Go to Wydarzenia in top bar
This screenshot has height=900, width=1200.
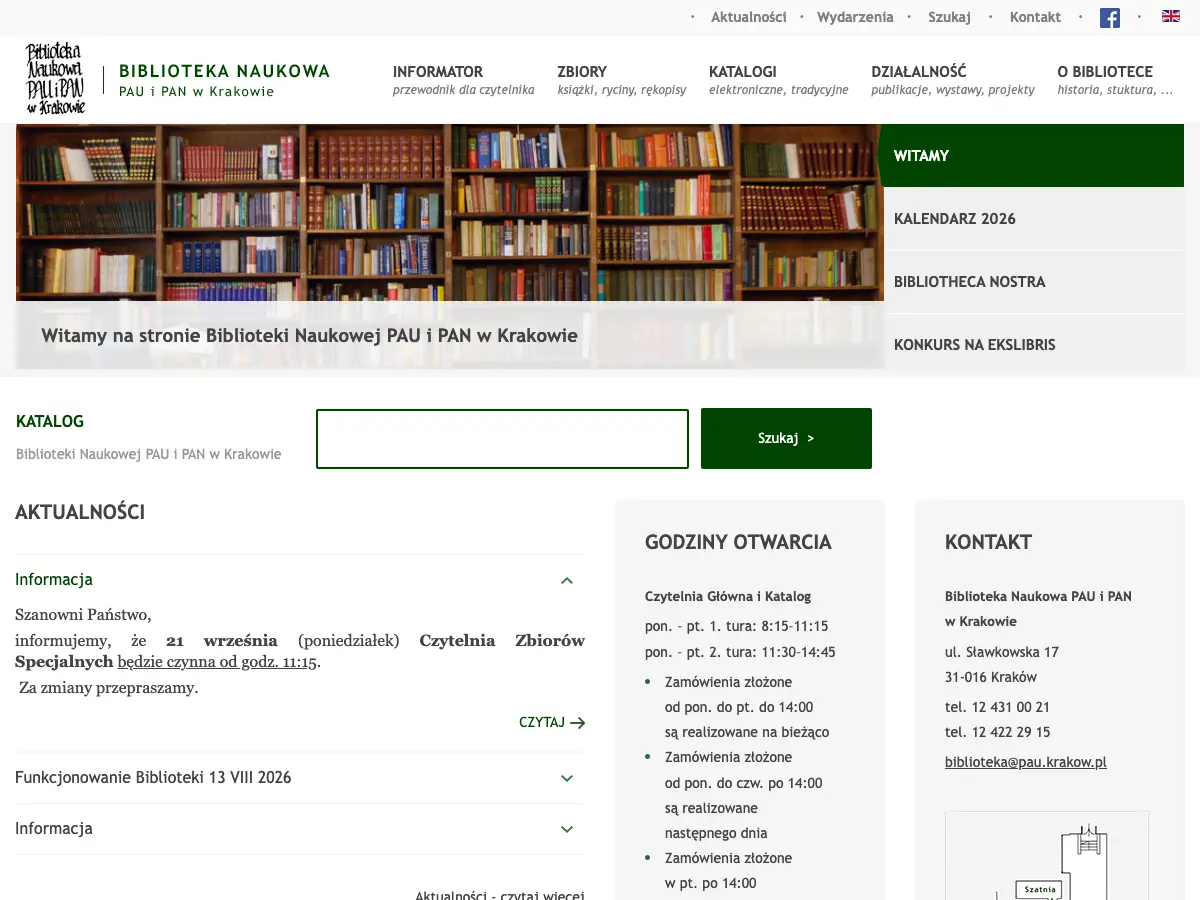855,17
